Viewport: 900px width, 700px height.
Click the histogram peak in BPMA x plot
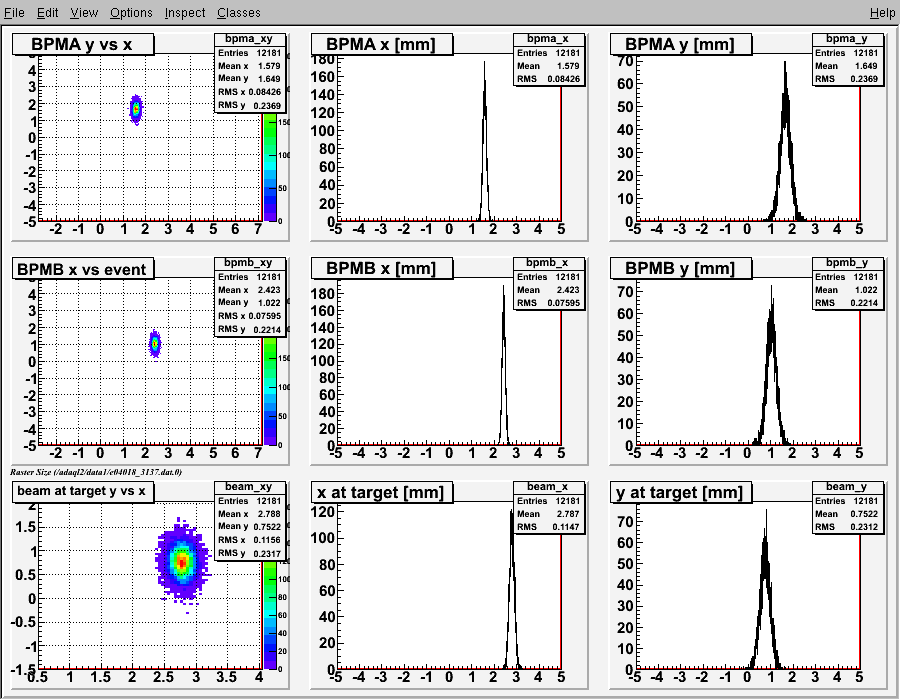[x=484, y=63]
